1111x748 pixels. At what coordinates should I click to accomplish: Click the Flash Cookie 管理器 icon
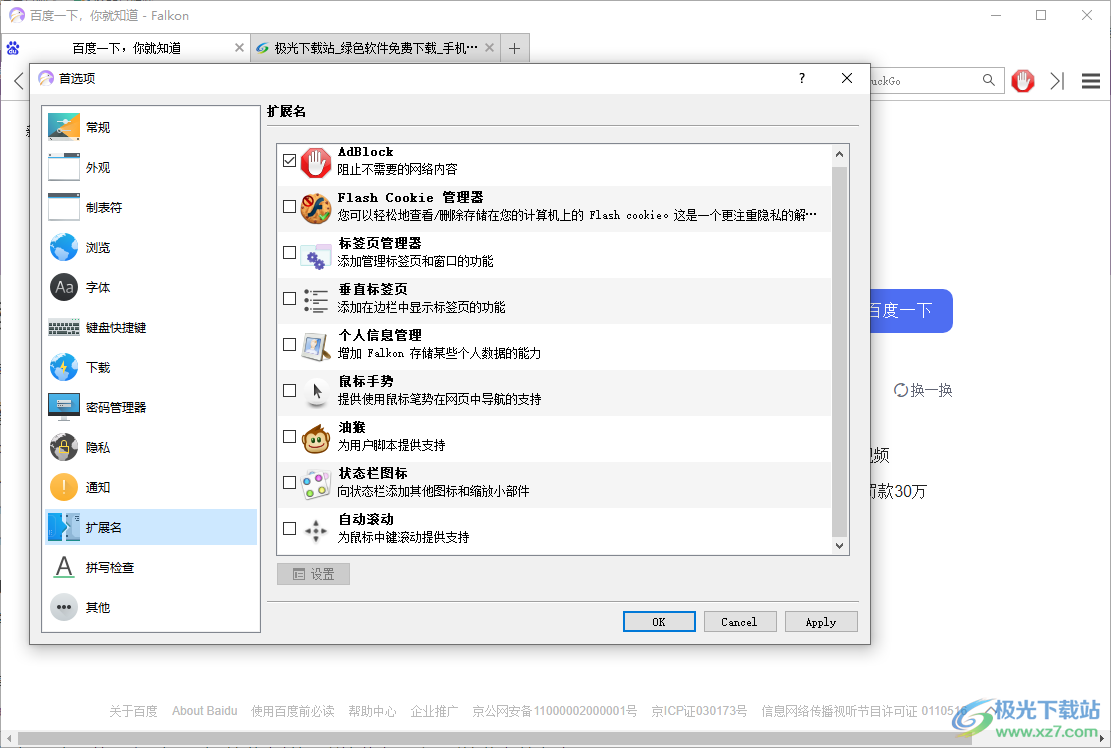click(x=315, y=208)
